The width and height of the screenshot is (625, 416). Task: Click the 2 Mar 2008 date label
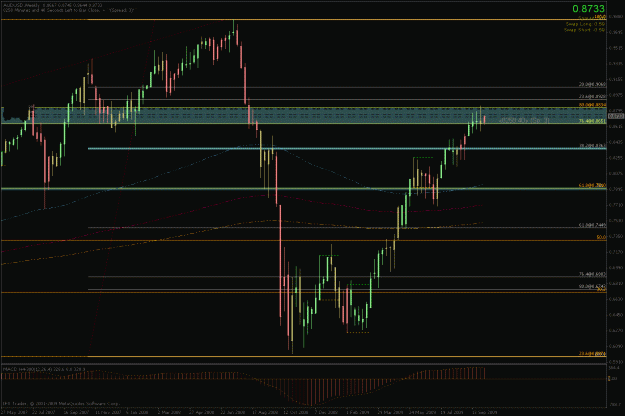pyautogui.click(x=169, y=412)
